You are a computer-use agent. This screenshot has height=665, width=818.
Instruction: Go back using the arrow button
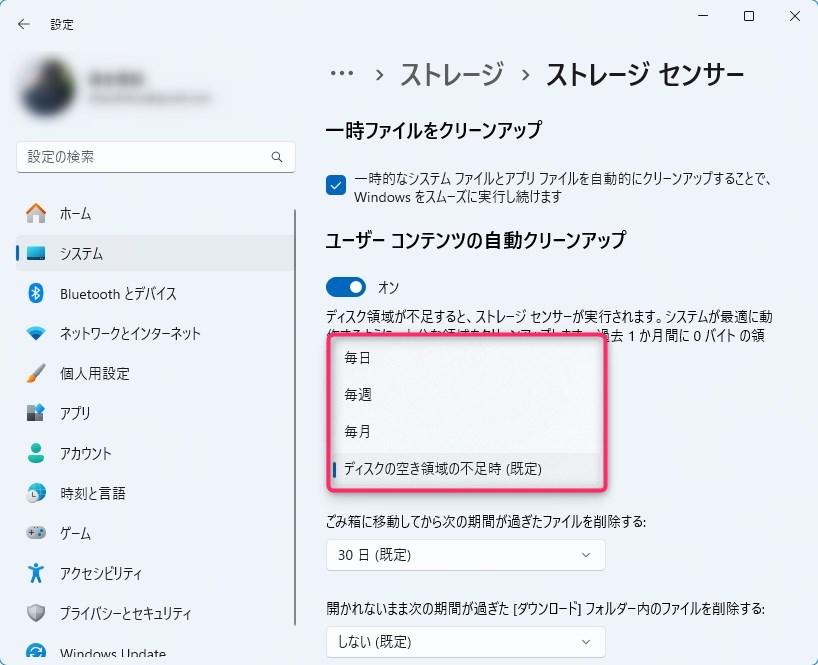(x=24, y=24)
